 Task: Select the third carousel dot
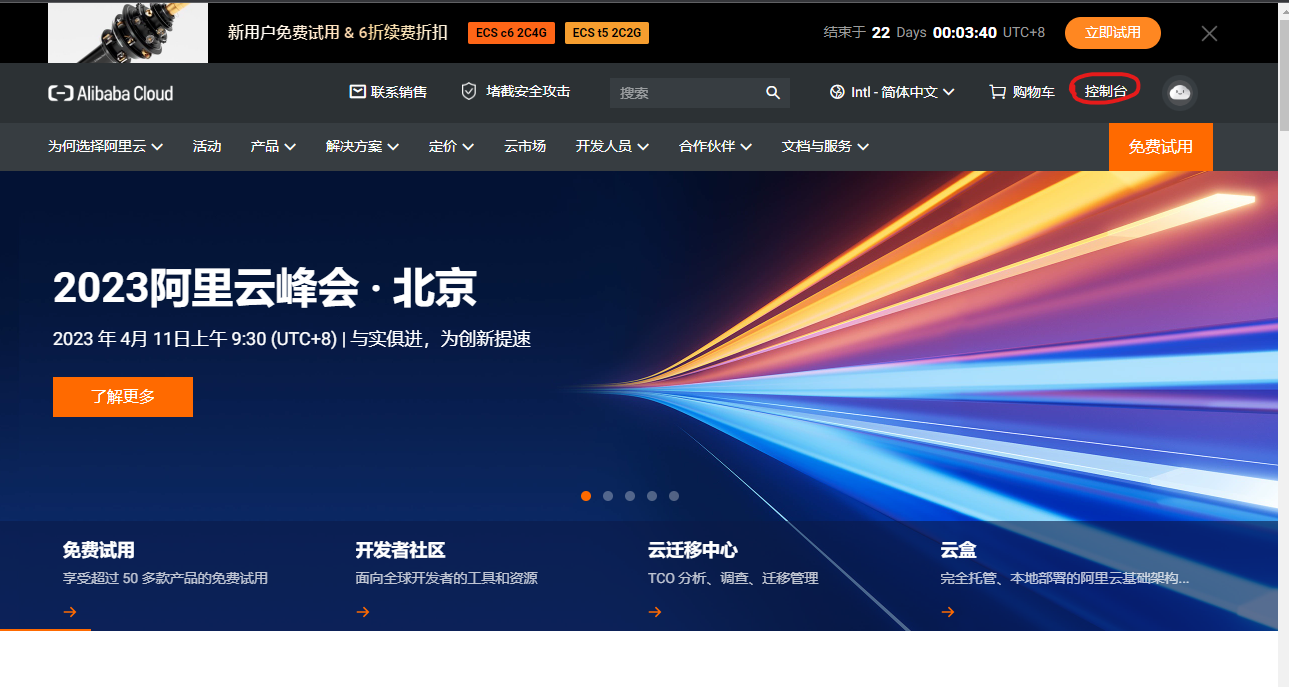pos(630,496)
